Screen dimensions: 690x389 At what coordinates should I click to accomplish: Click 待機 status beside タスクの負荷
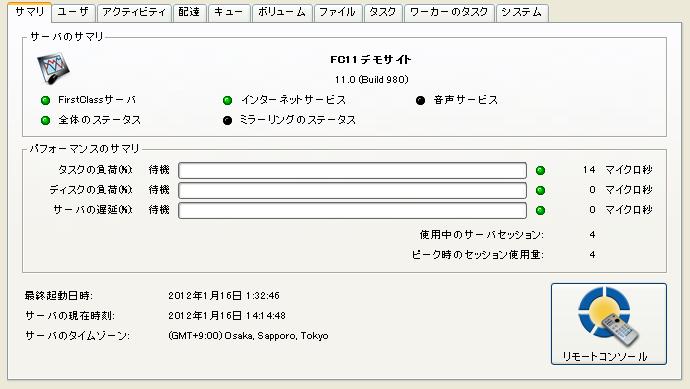pos(159,169)
